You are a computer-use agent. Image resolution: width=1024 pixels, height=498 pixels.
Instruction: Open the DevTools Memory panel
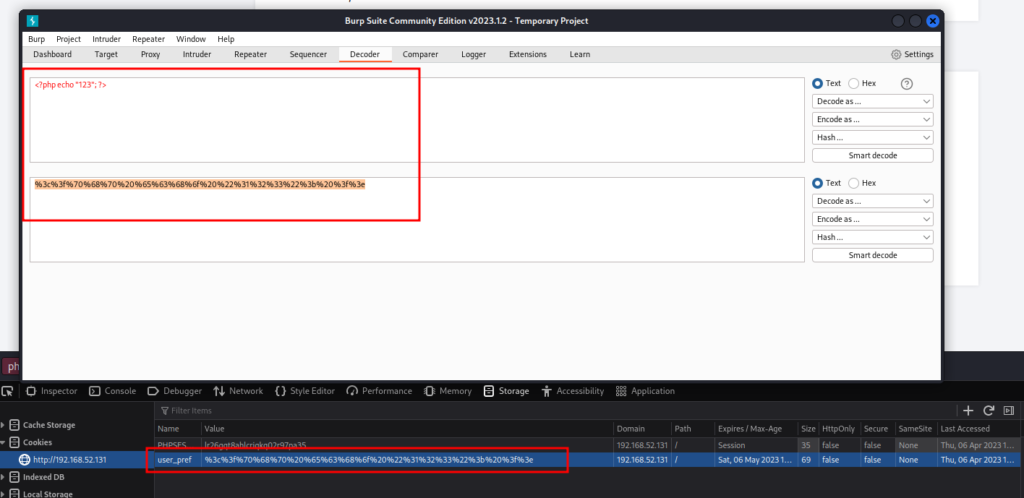447,391
